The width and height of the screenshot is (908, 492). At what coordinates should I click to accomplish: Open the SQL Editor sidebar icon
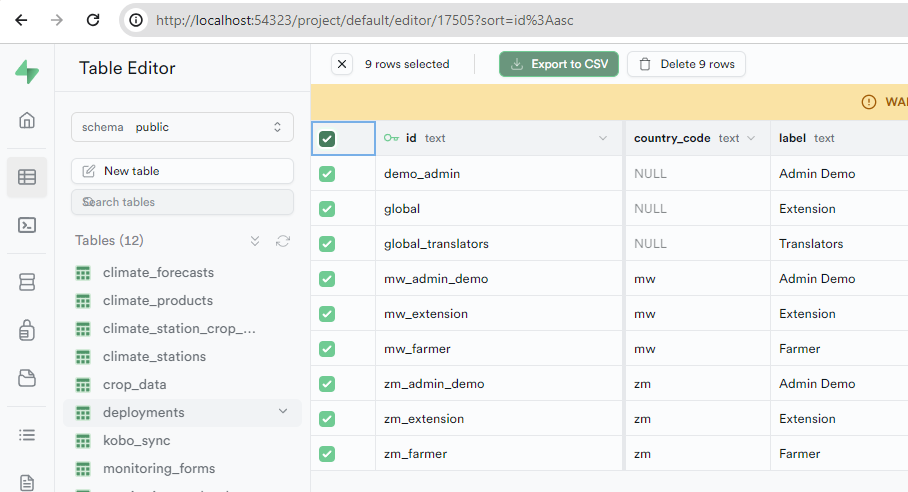click(27, 225)
